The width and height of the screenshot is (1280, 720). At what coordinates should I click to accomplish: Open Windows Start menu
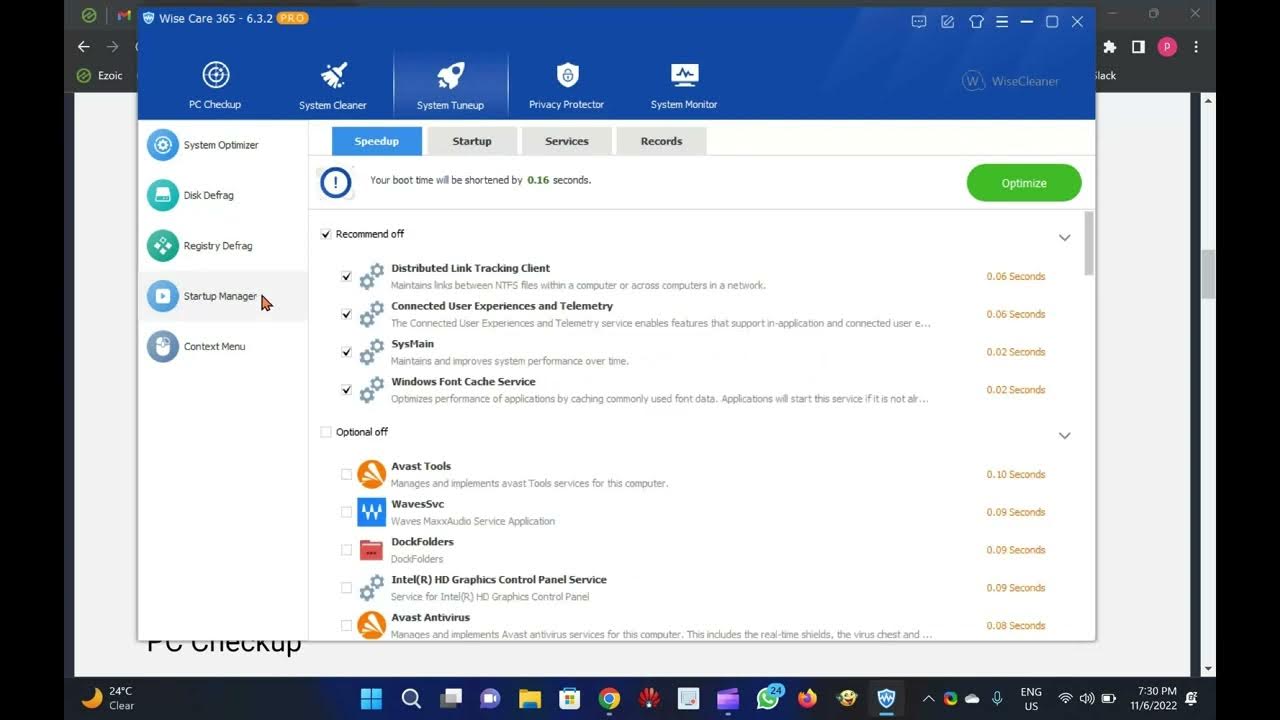[371, 698]
